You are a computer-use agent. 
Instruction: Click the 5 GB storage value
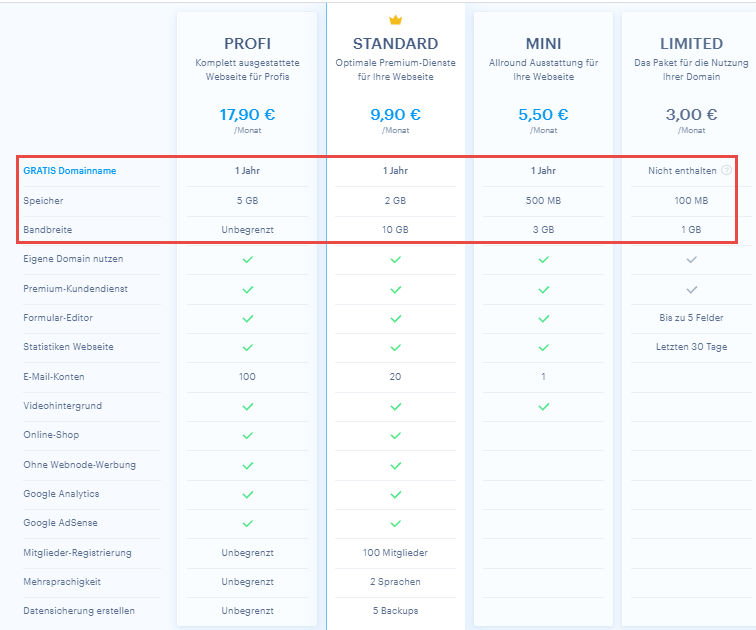[x=247, y=201]
